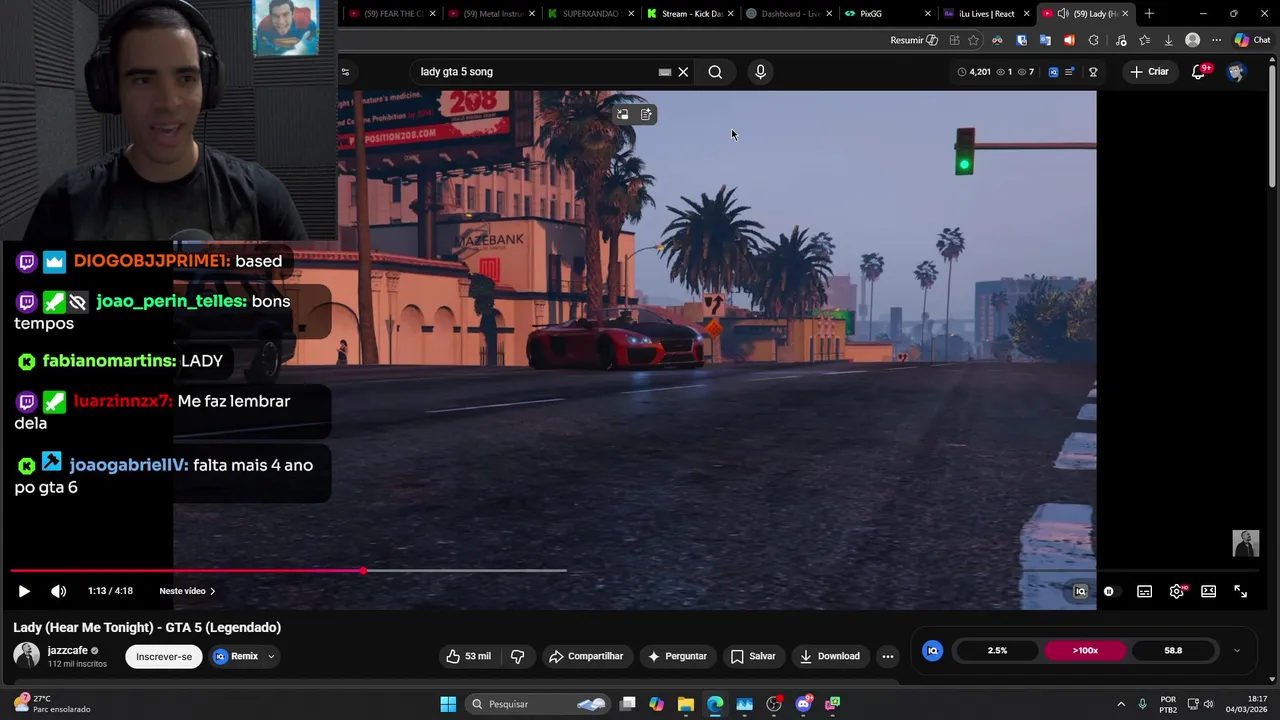The image size is (1280, 720).
Task: Click the Compartilhar share button
Action: (x=586, y=656)
